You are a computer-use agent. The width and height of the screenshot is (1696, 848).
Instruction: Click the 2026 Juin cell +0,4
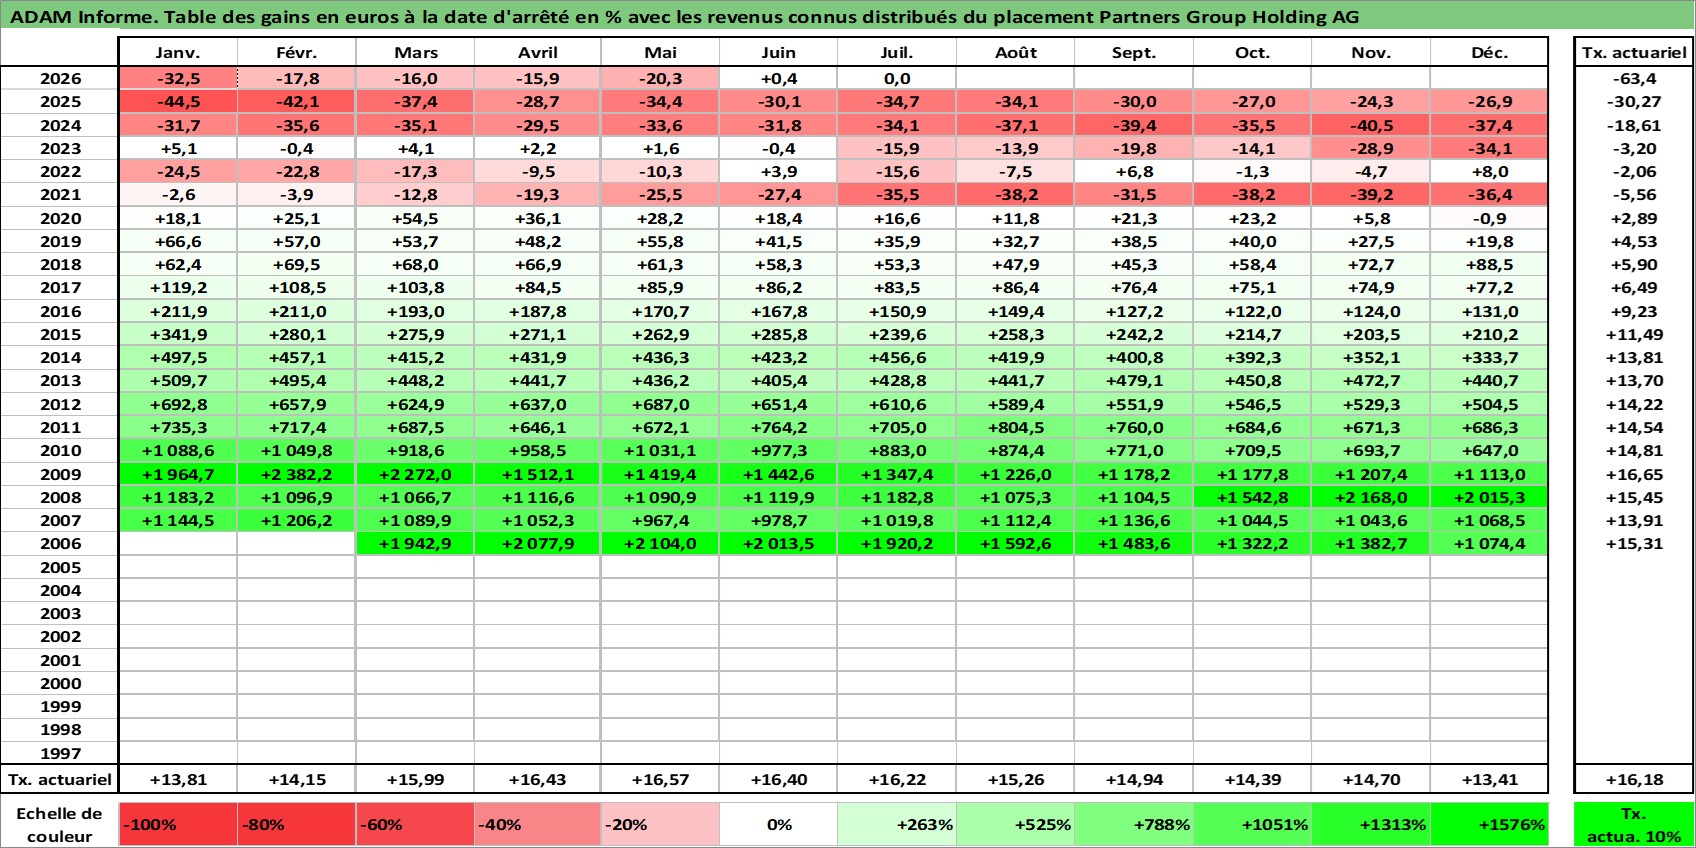[779, 78]
